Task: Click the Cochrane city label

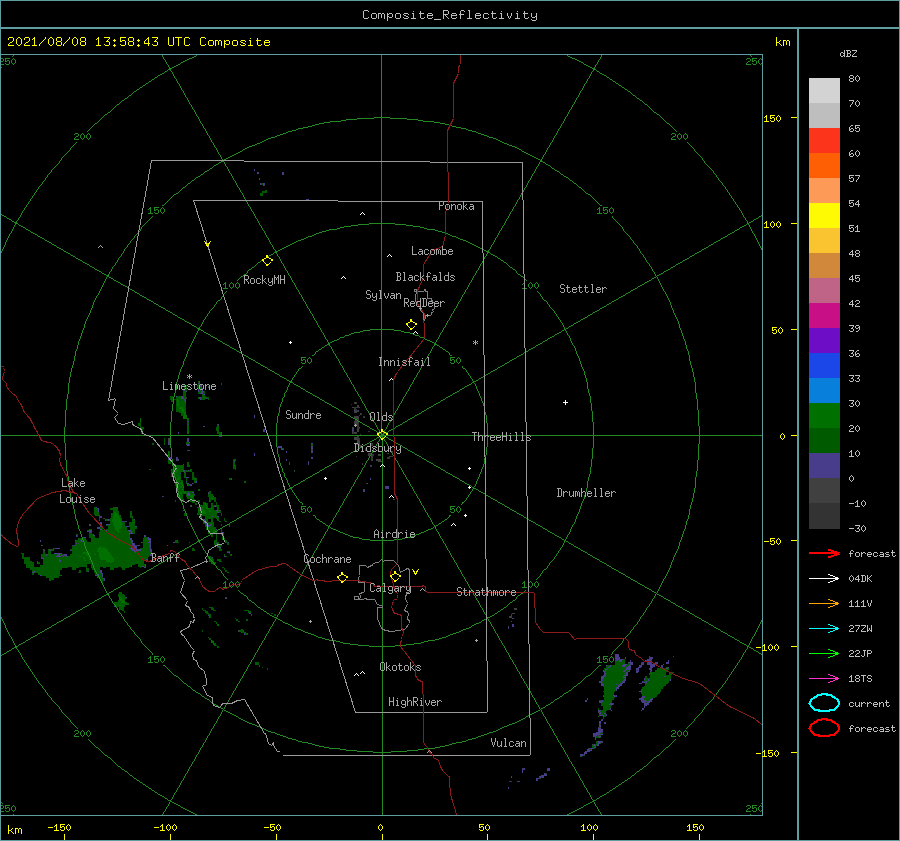Action: coord(327,559)
